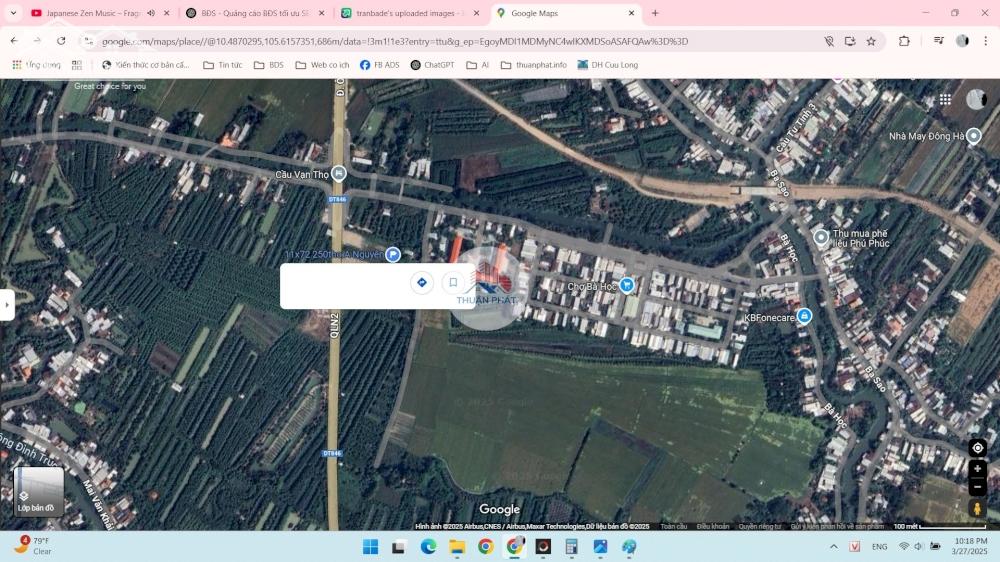Viewport: 1000px width, 562px height.
Task: Open the AI bookmark folder
Action: 478,65
